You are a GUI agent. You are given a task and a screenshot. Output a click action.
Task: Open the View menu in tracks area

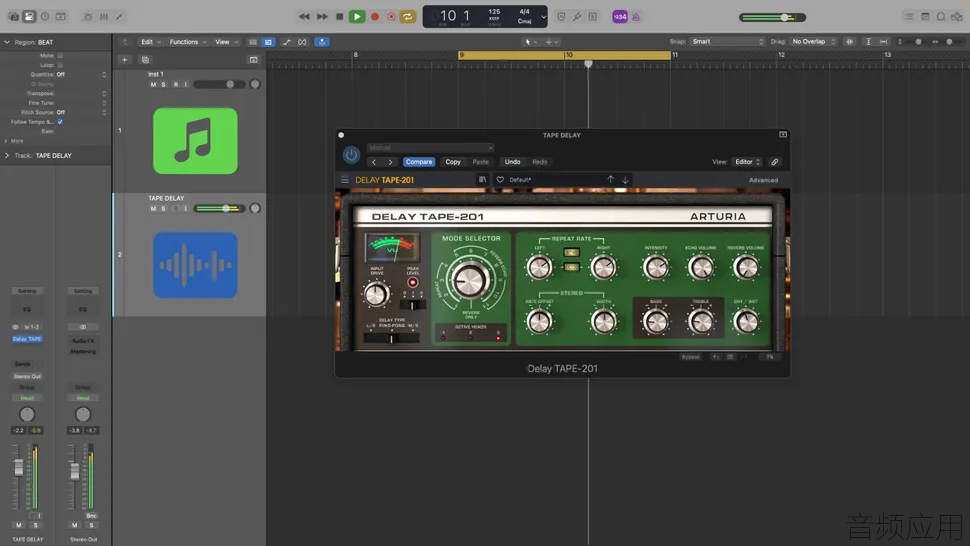point(226,42)
